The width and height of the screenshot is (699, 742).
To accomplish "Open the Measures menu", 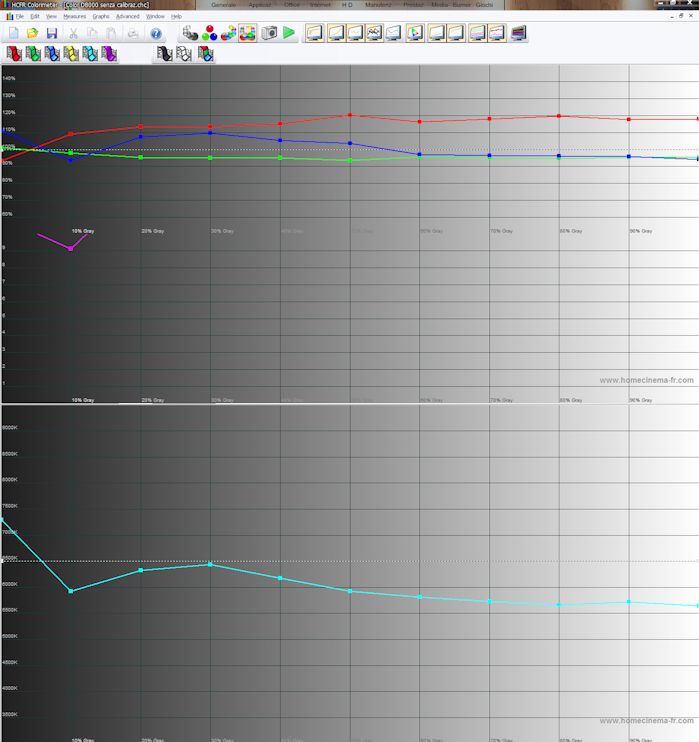I will [x=75, y=16].
